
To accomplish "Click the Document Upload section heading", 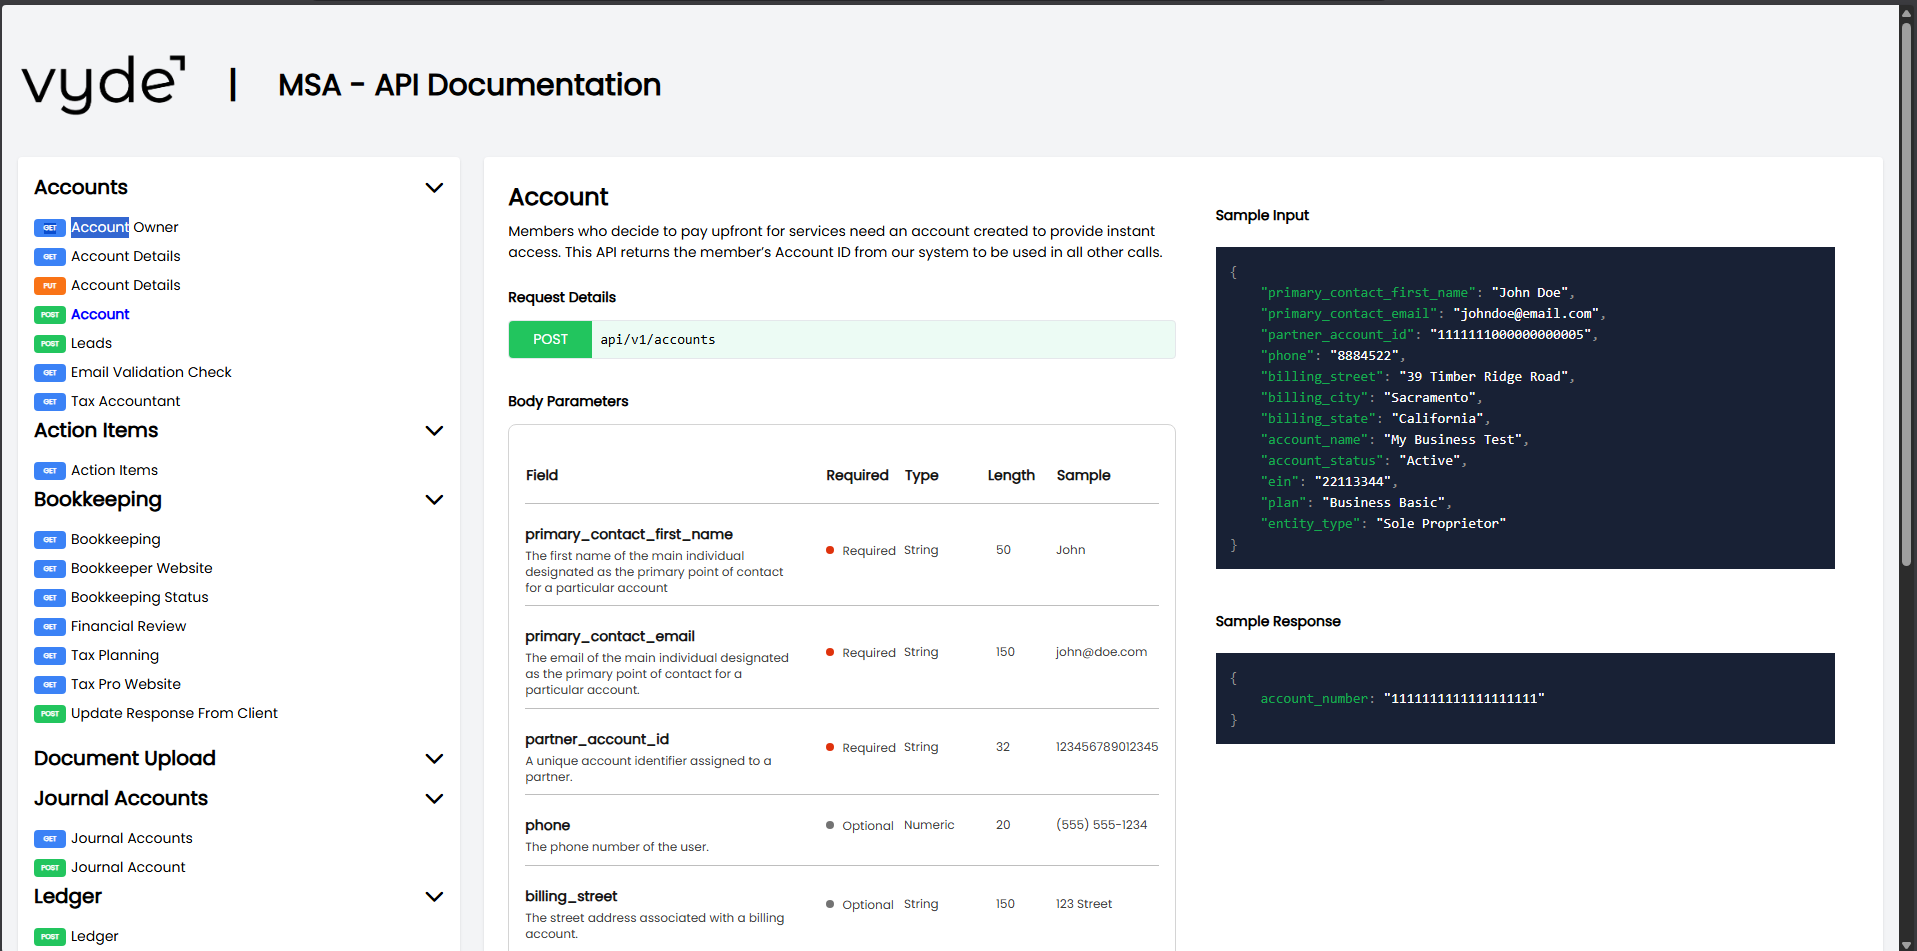I will [x=125, y=758].
